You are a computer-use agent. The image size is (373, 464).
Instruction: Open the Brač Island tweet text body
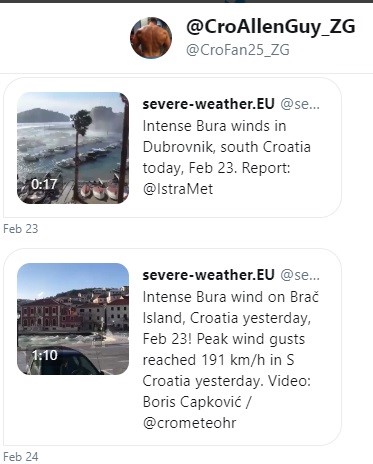coord(231,360)
